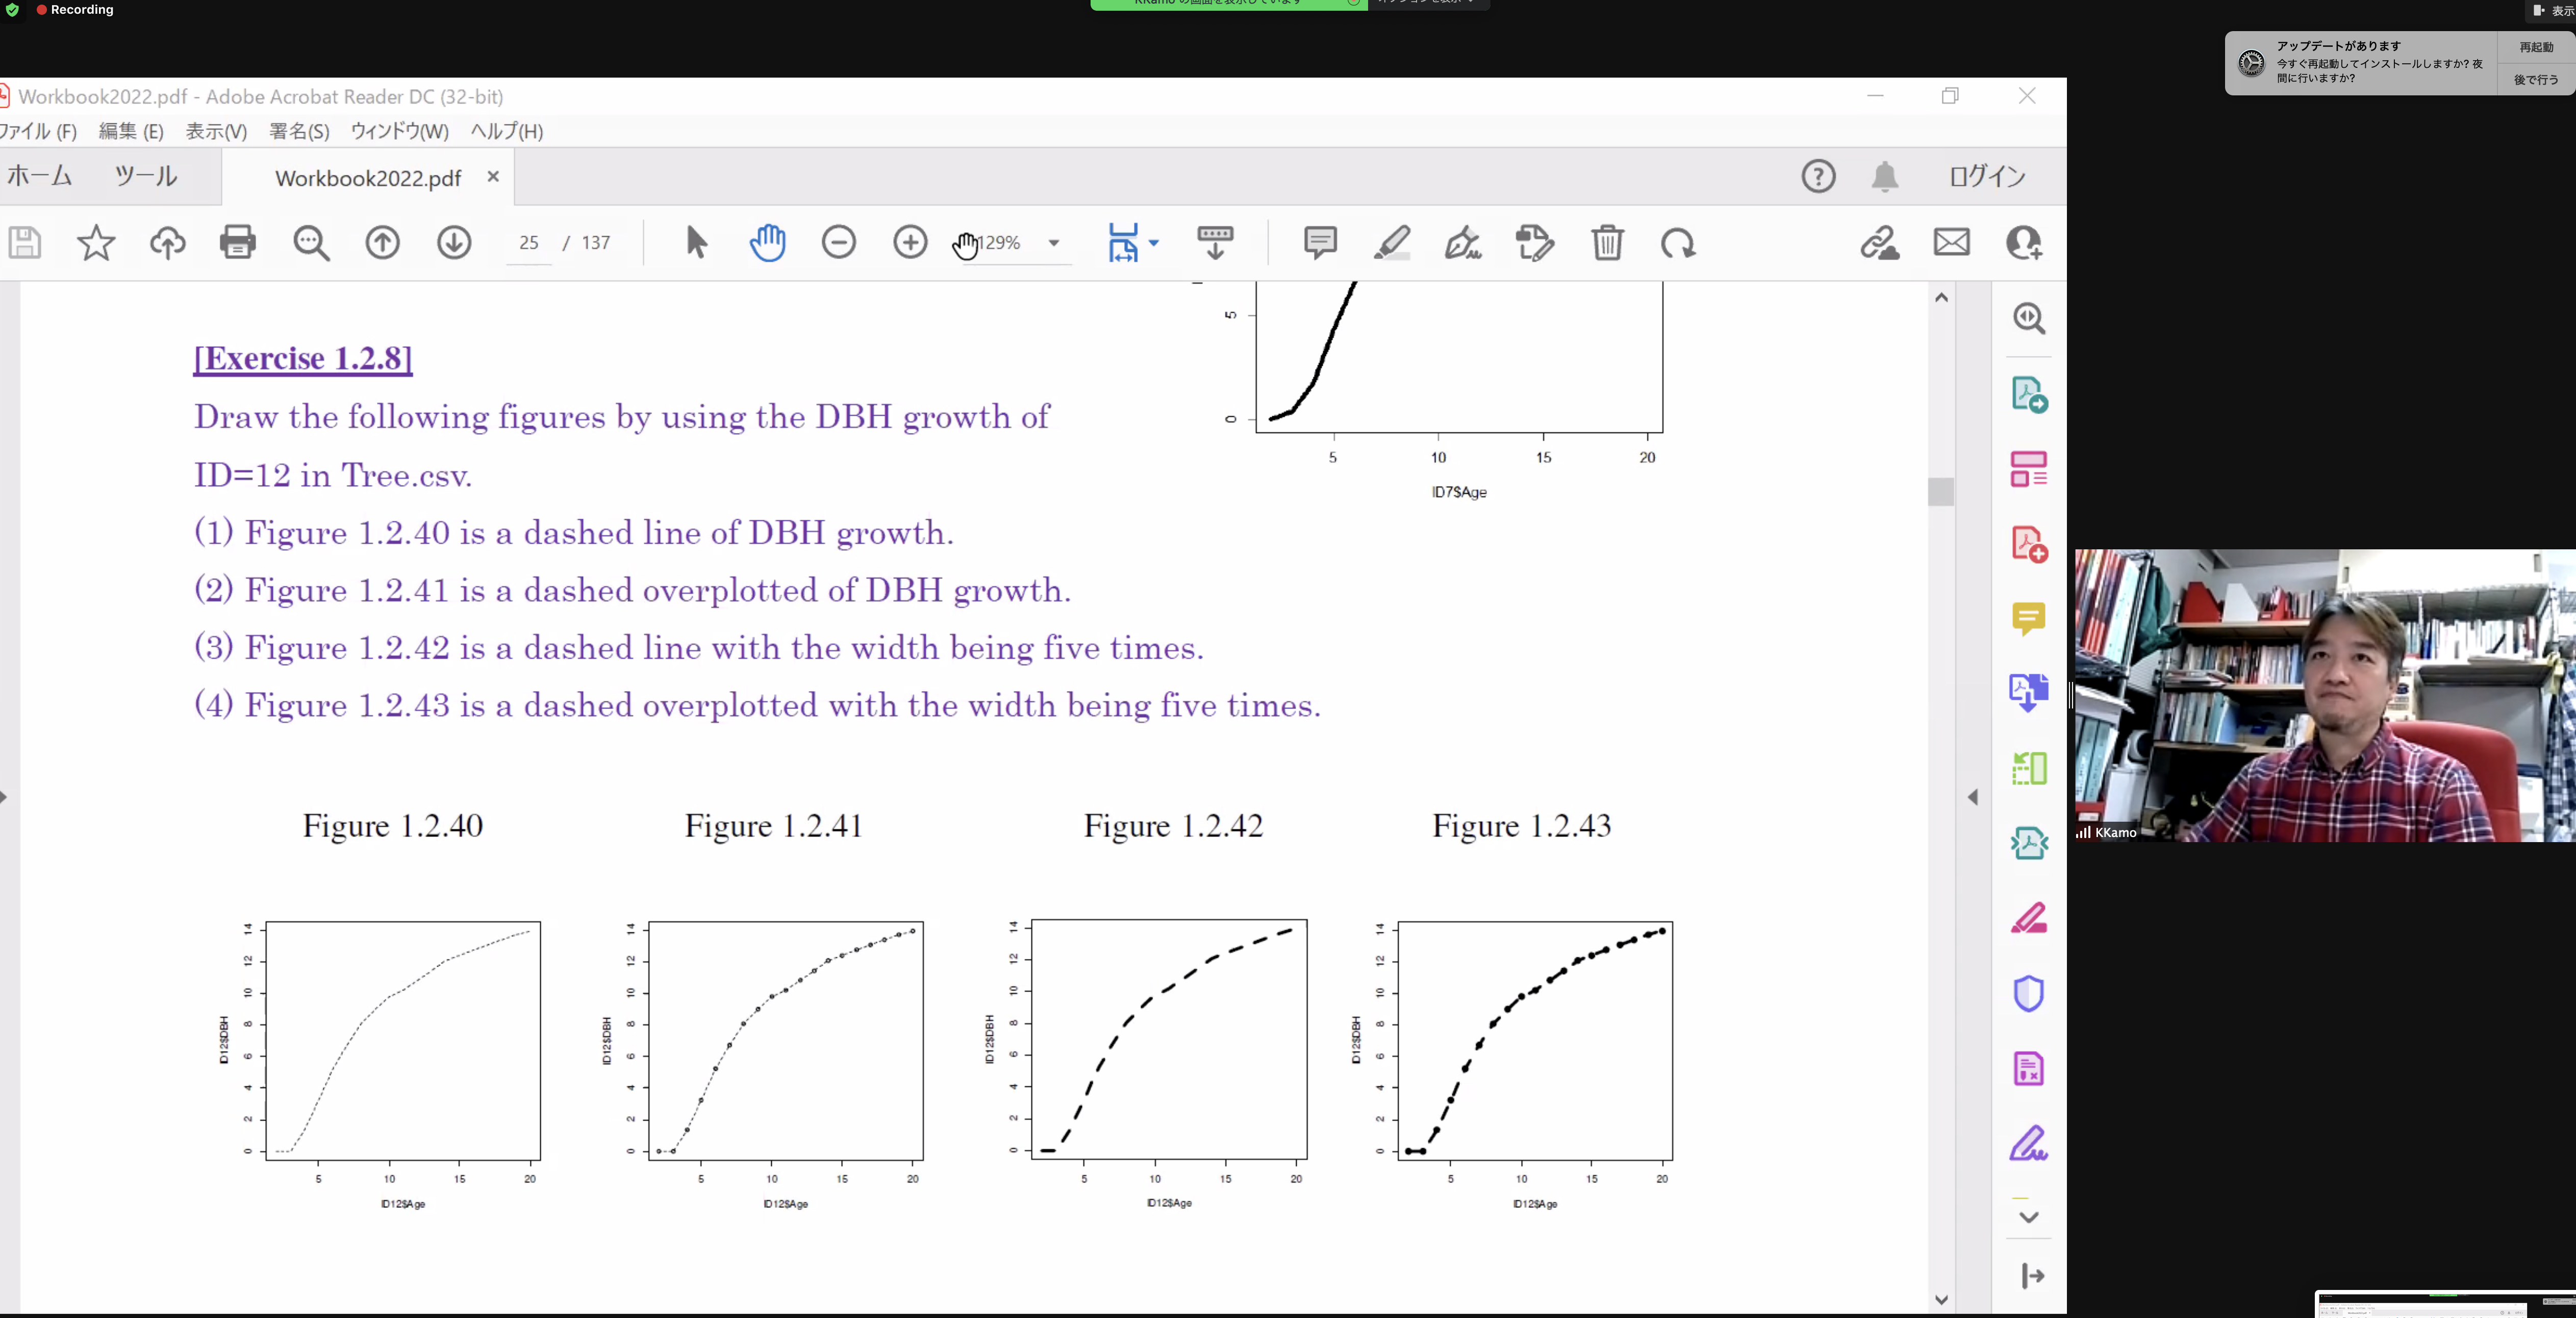This screenshot has height=1318, width=2576.
Task: Open the ウィンドウ(W) menu
Action: pyautogui.click(x=399, y=131)
